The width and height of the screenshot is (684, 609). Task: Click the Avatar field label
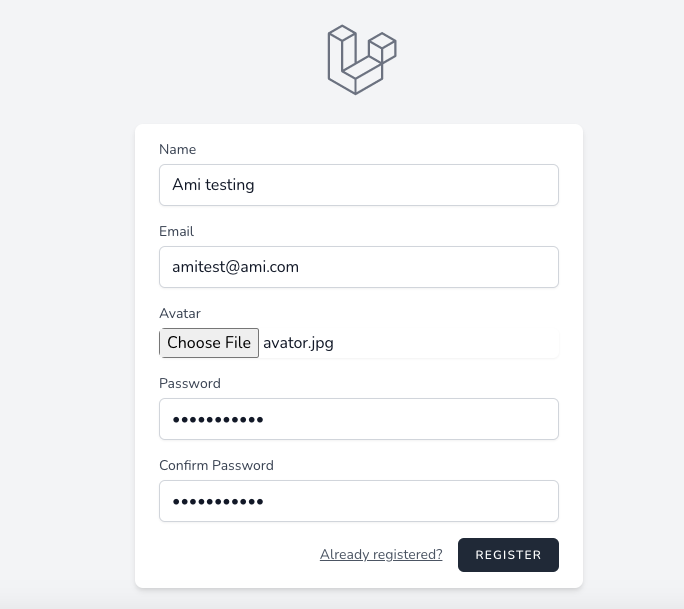(180, 313)
